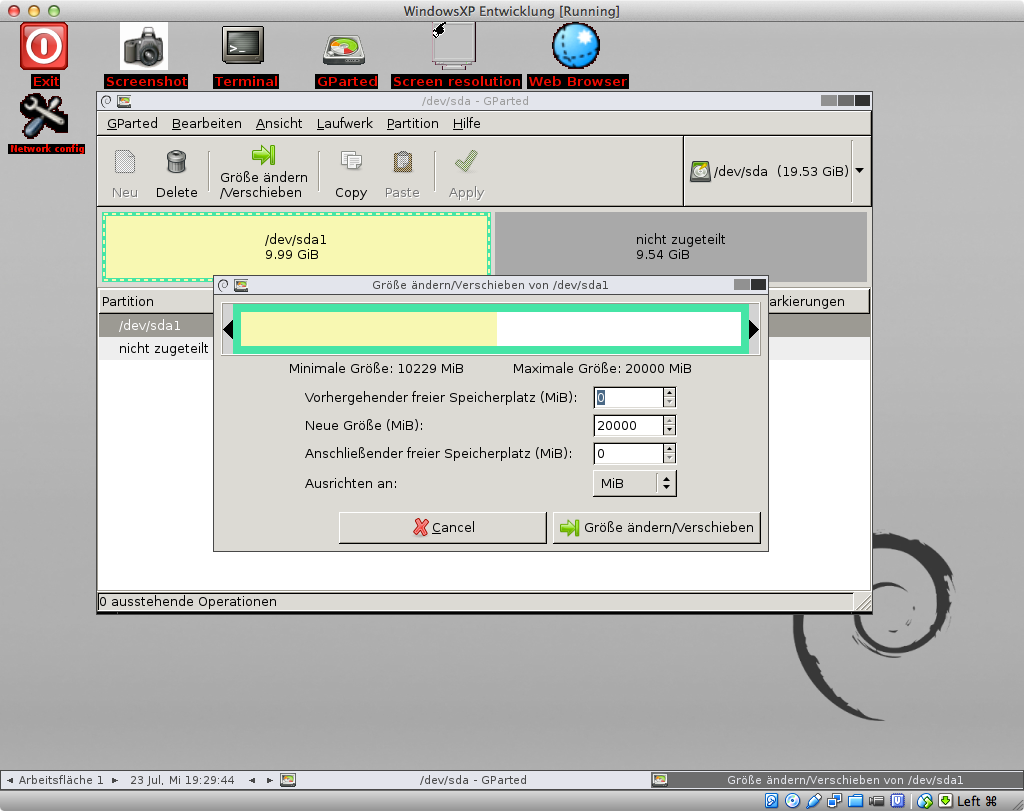Viewport: 1024px width, 811px height.
Task: Click the greyed Neu partition toolbar icon
Action: 125,162
